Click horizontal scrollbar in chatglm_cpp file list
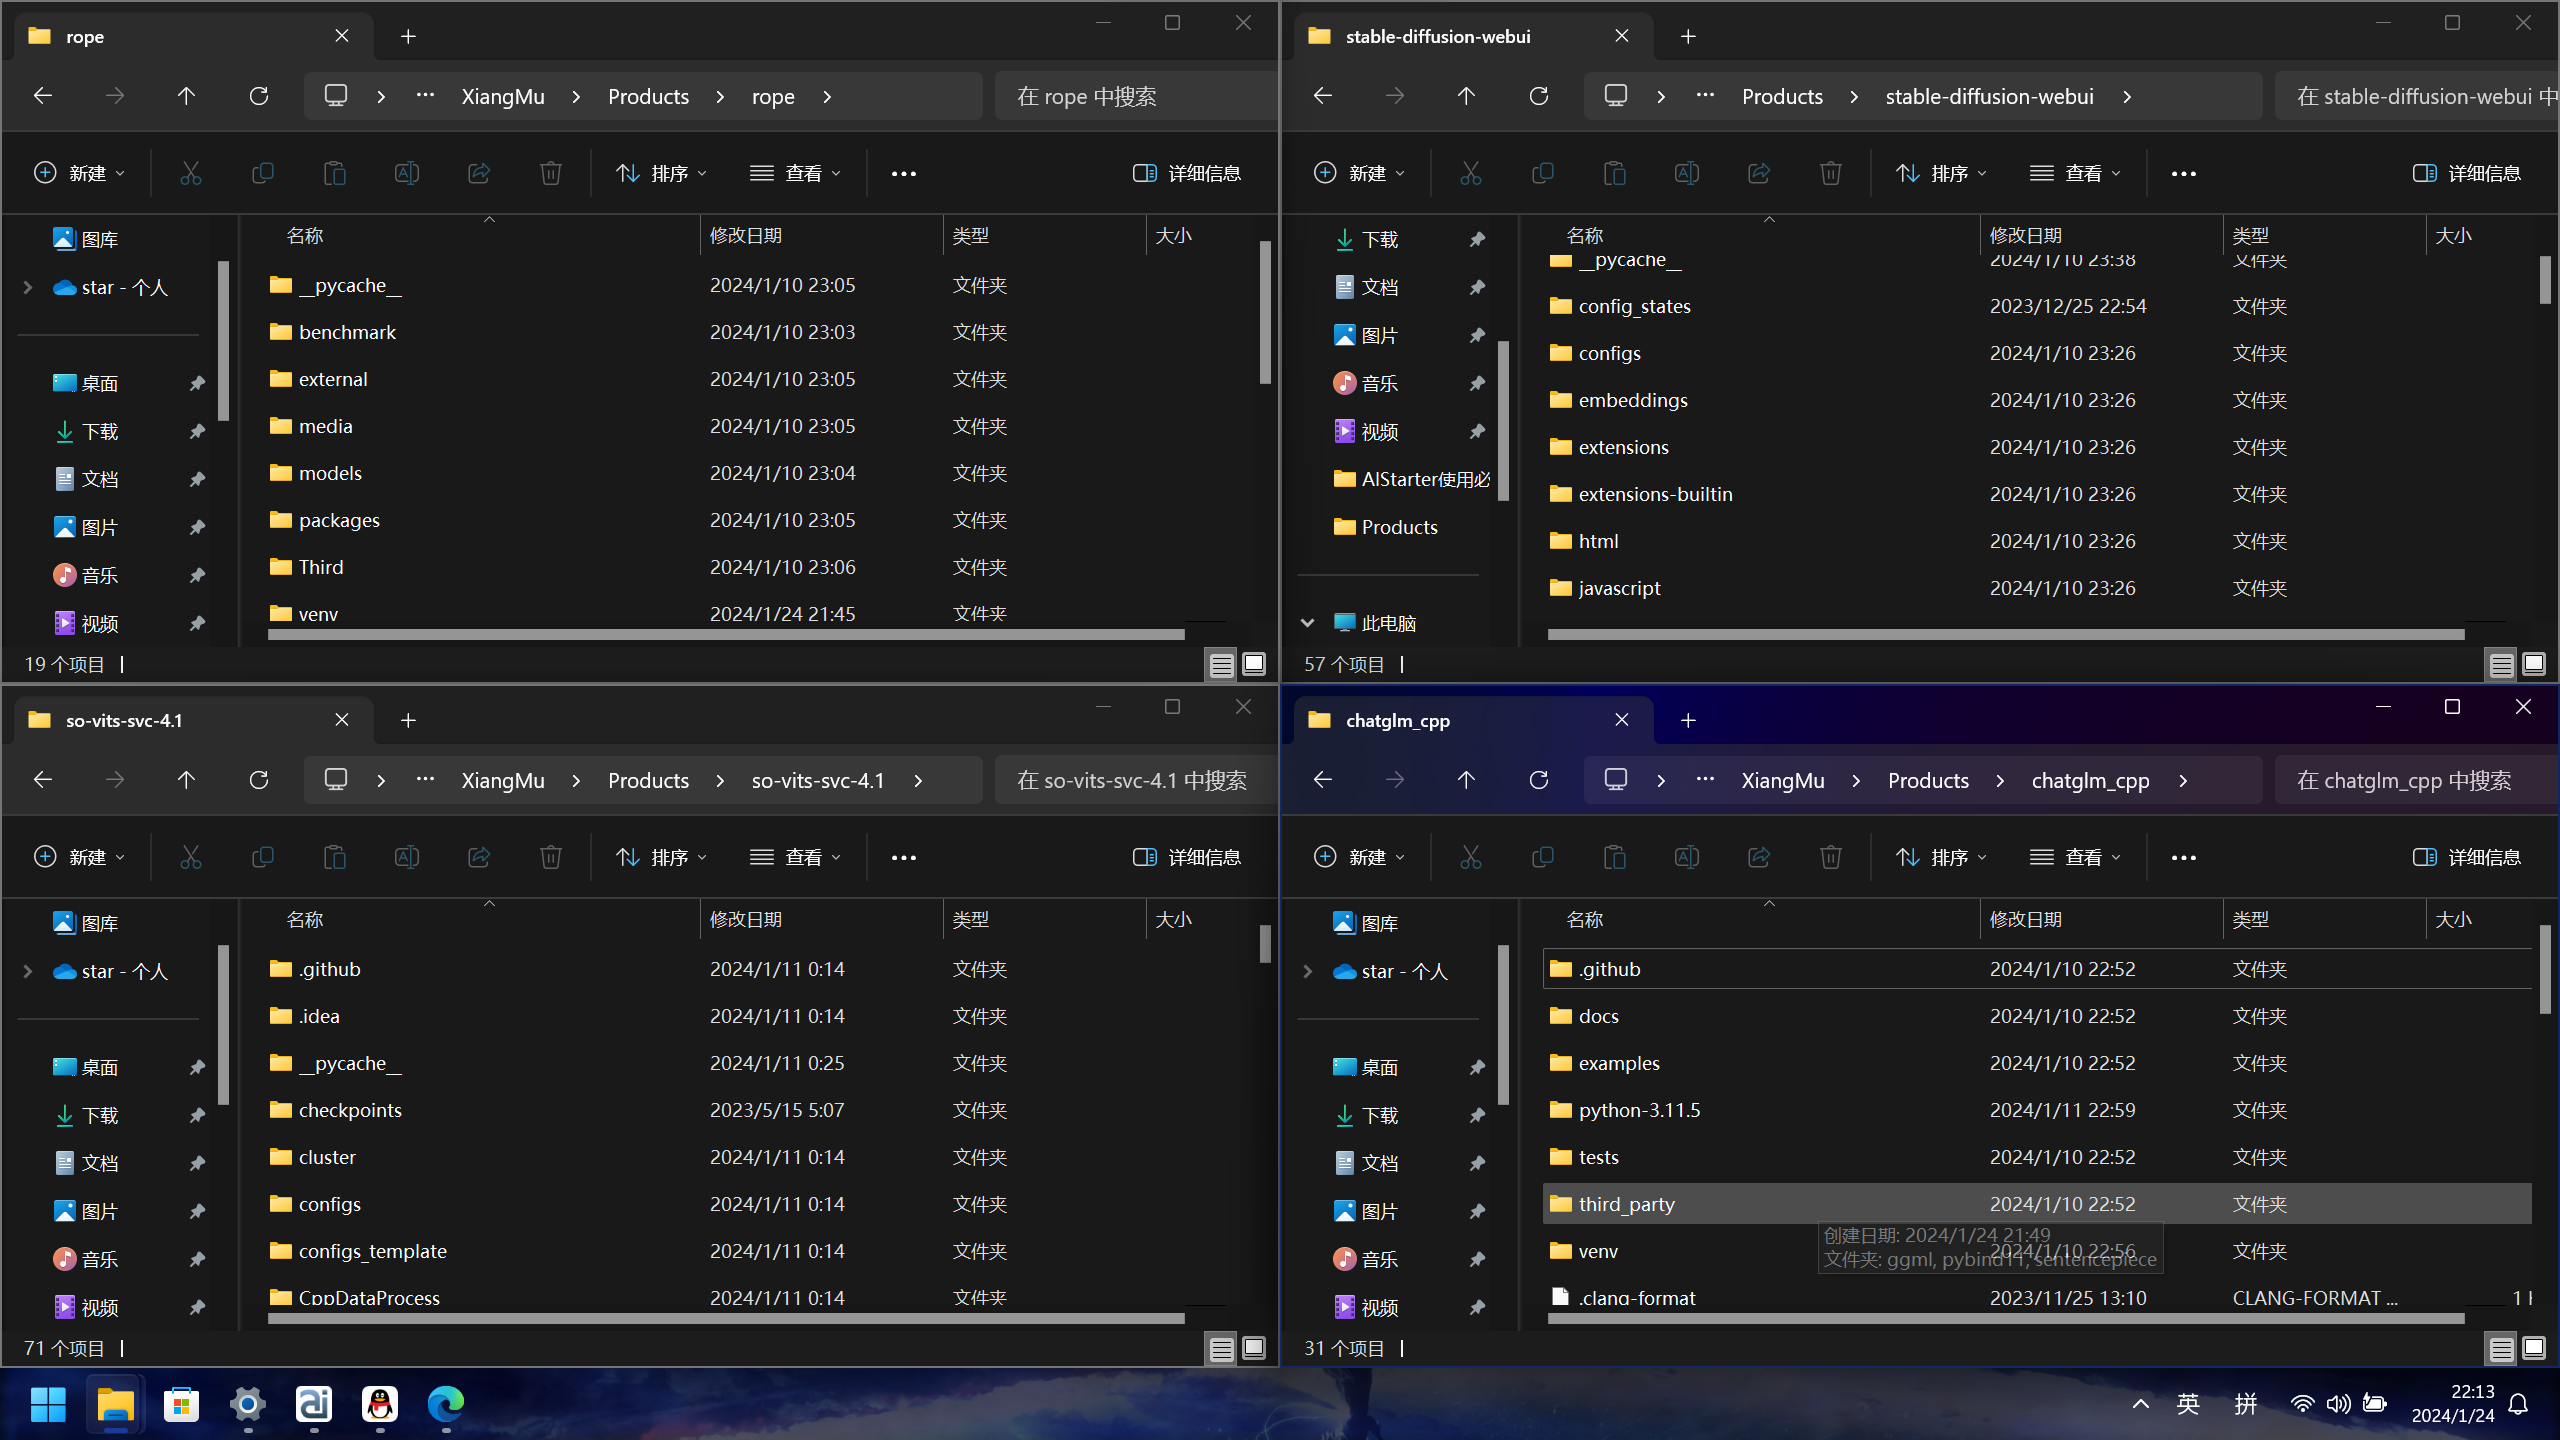Viewport: 2560px width, 1440px height. tap(2005, 1318)
